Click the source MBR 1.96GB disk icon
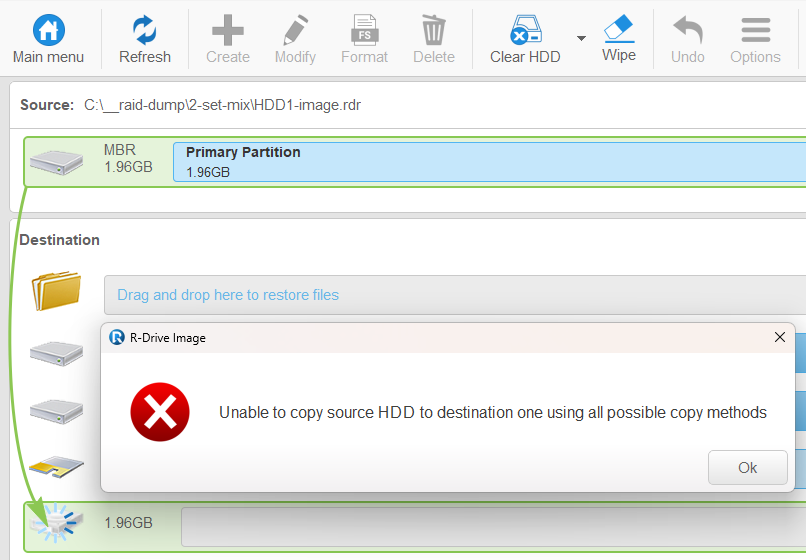806x560 pixels. point(56,162)
